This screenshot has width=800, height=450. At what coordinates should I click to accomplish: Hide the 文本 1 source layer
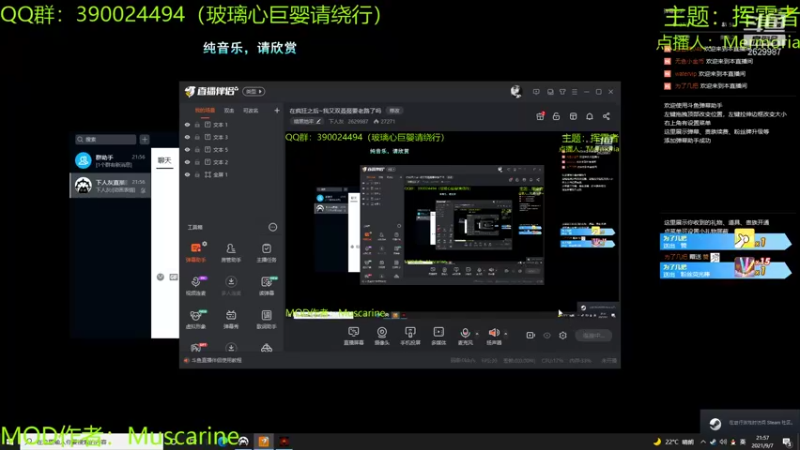click(187, 124)
